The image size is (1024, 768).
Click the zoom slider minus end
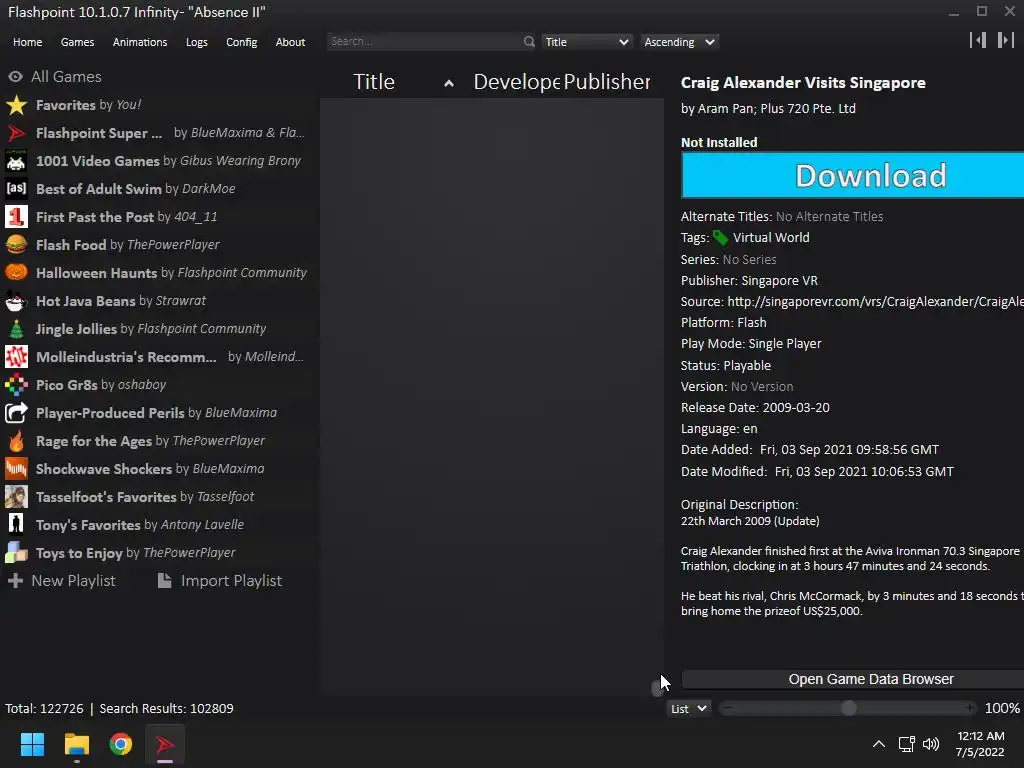(x=728, y=708)
